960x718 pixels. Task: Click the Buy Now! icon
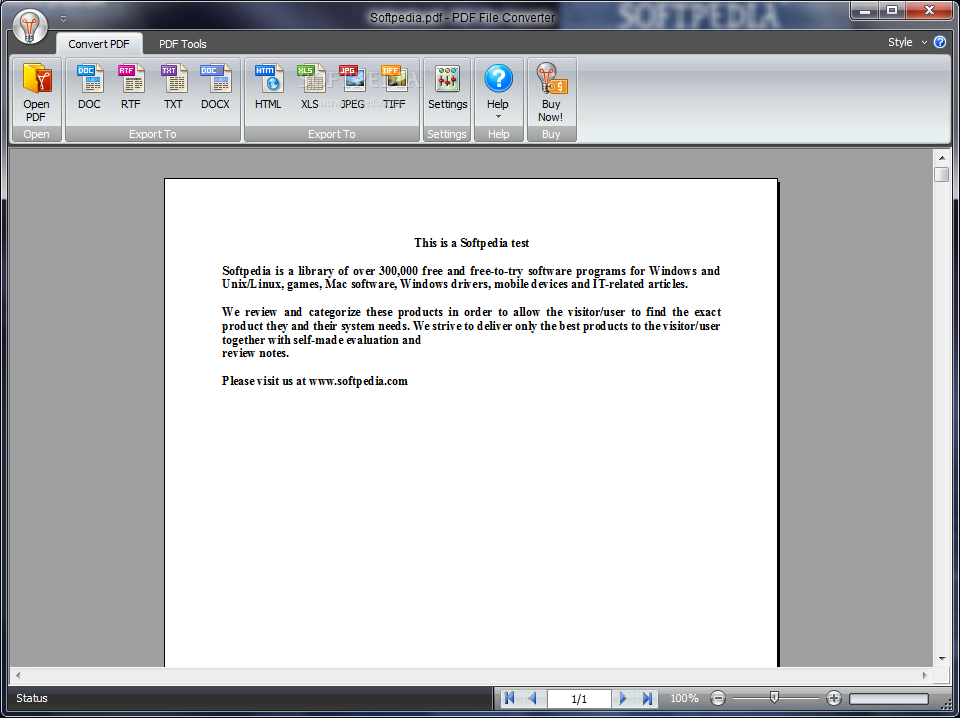click(x=551, y=92)
